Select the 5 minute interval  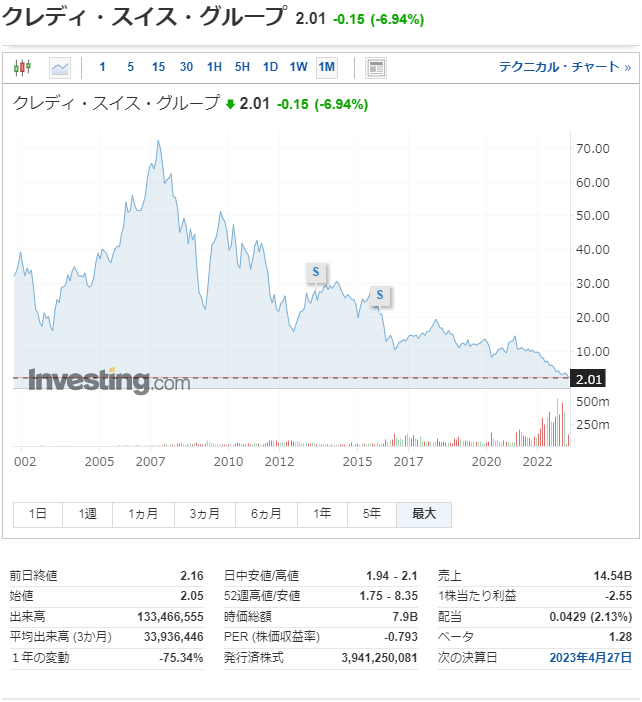[x=130, y=67]
